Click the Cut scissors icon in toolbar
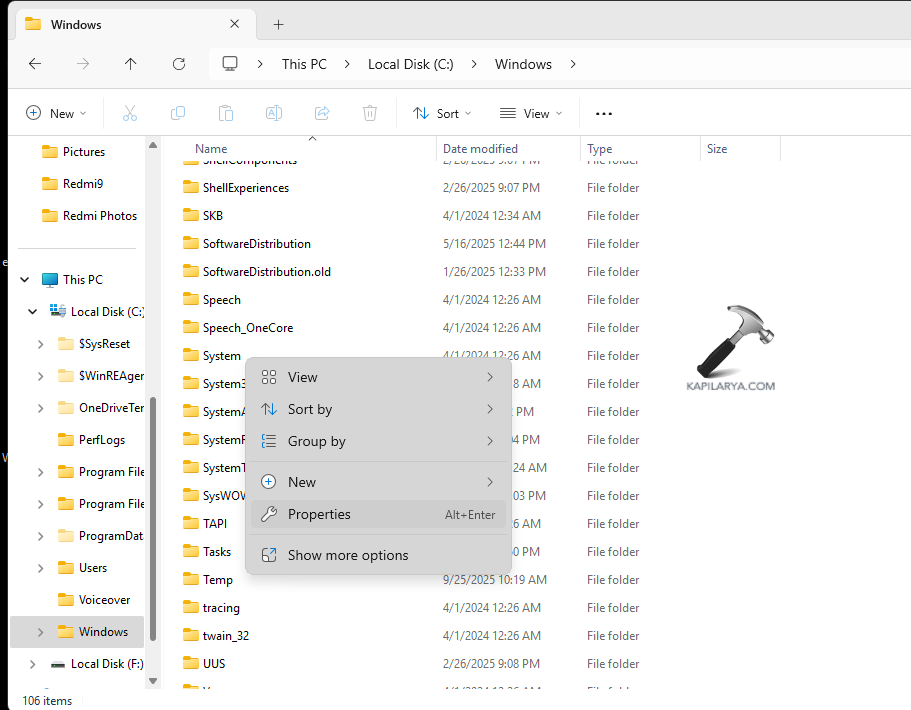The height and width of the screenshot is (710, 911). (x=129, y=114)
